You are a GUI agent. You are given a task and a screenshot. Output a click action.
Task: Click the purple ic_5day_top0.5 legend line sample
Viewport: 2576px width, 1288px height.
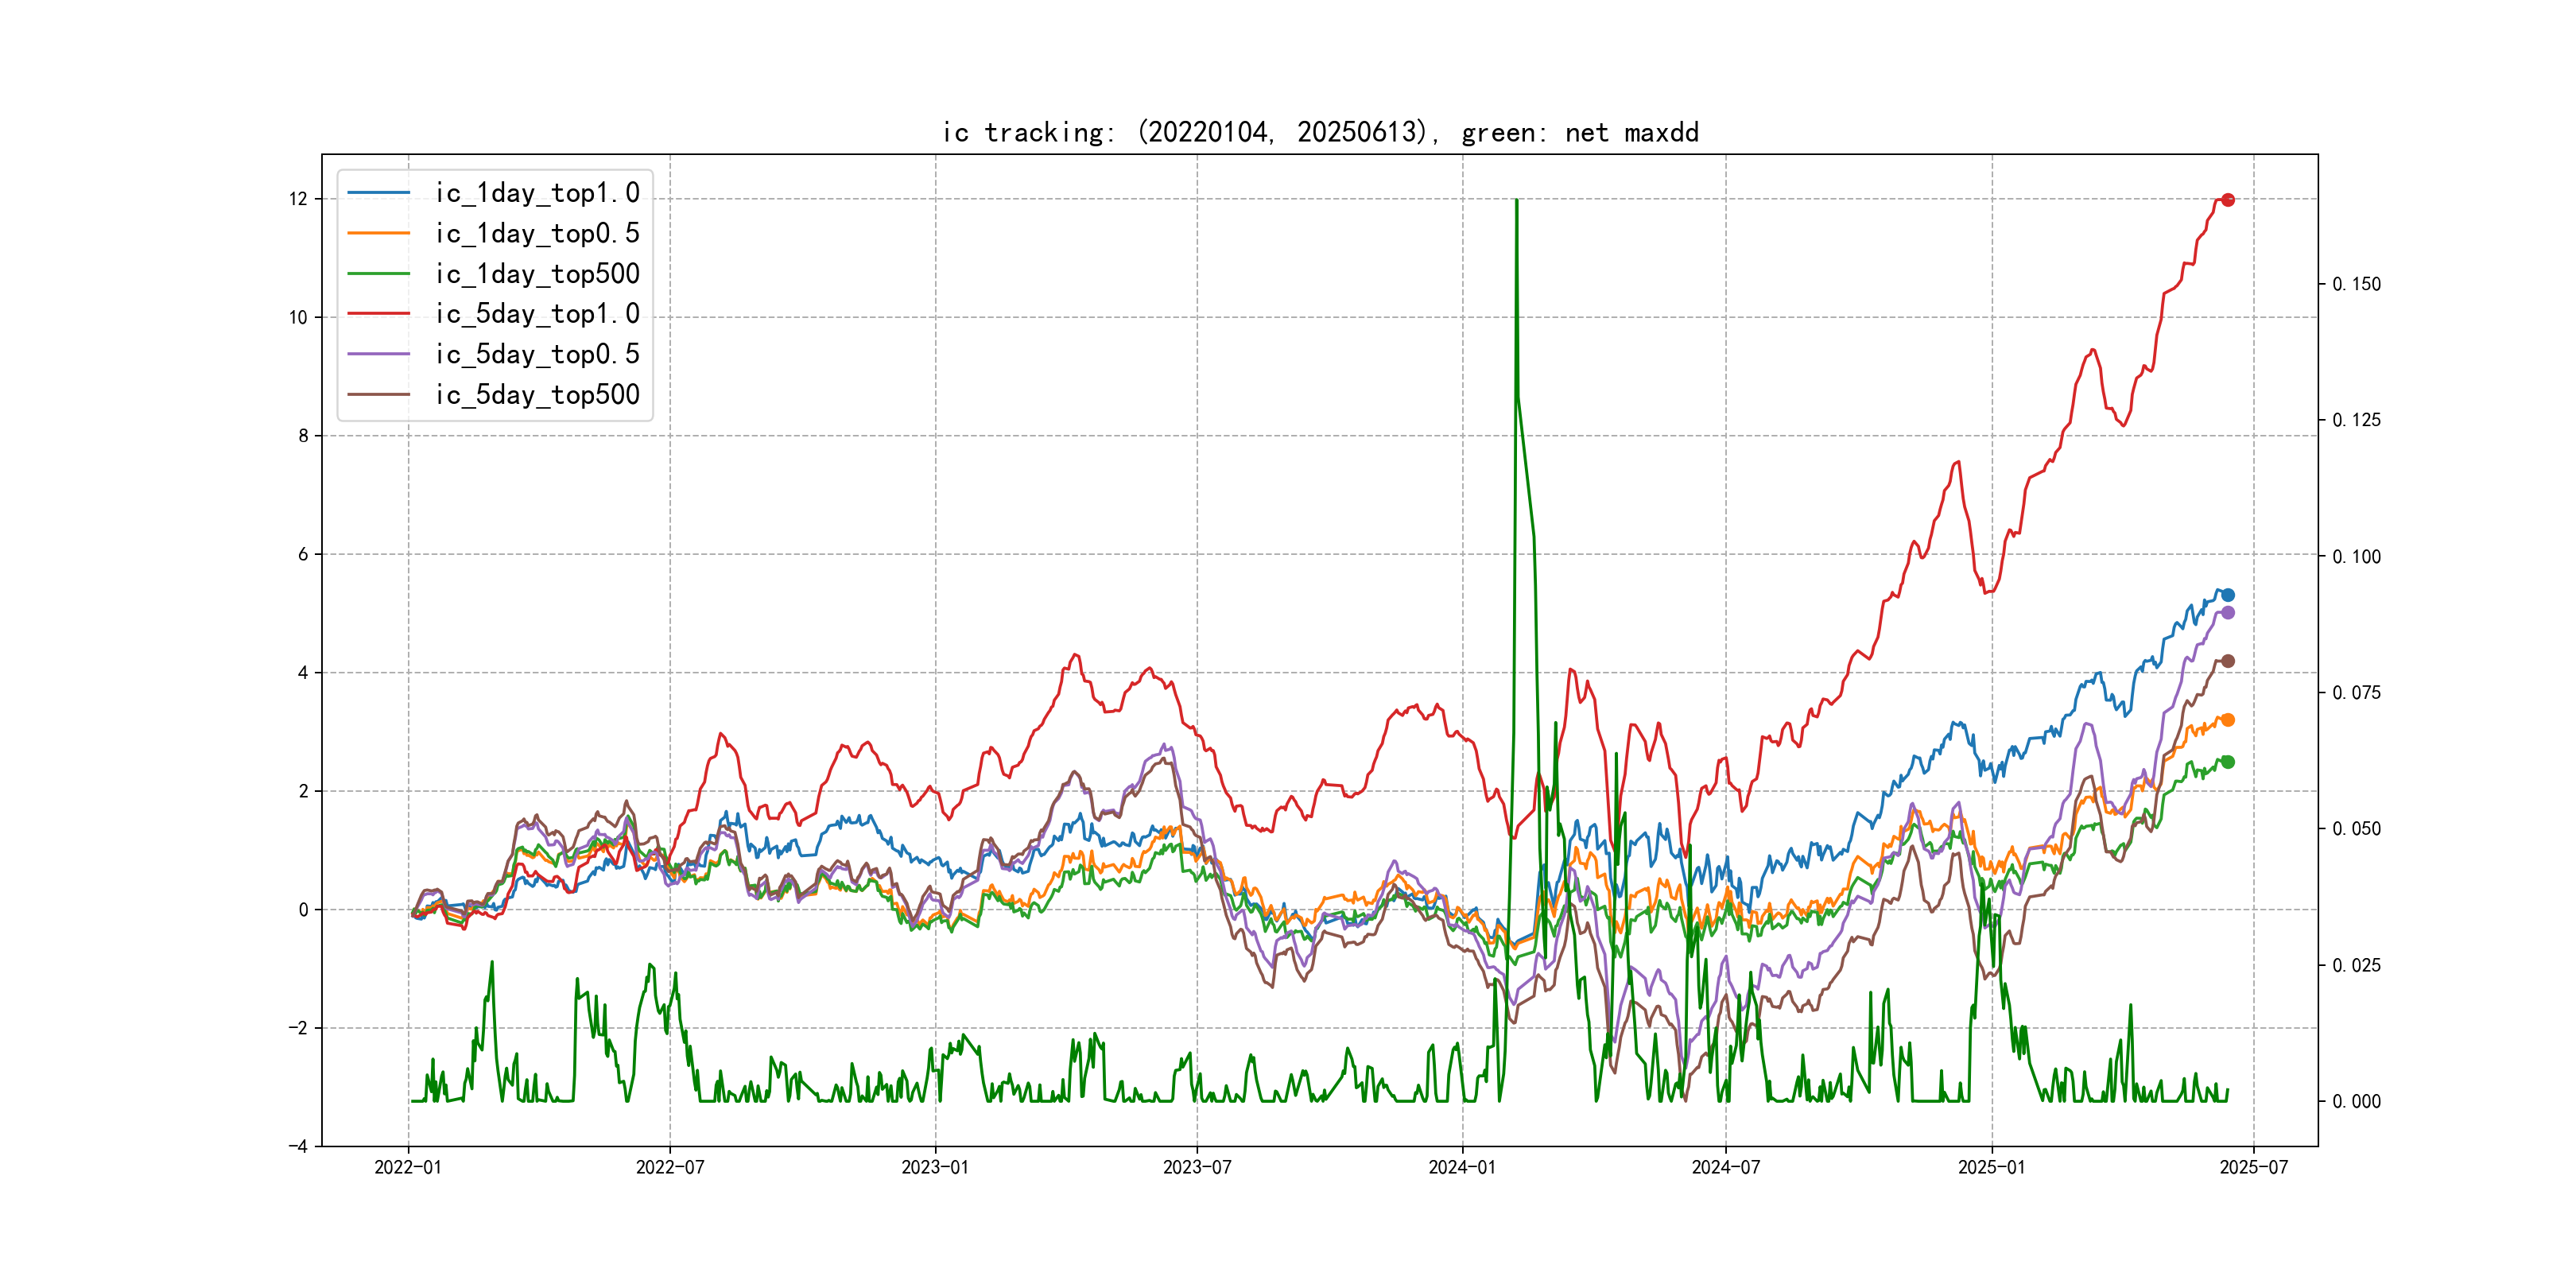(378, 354)
